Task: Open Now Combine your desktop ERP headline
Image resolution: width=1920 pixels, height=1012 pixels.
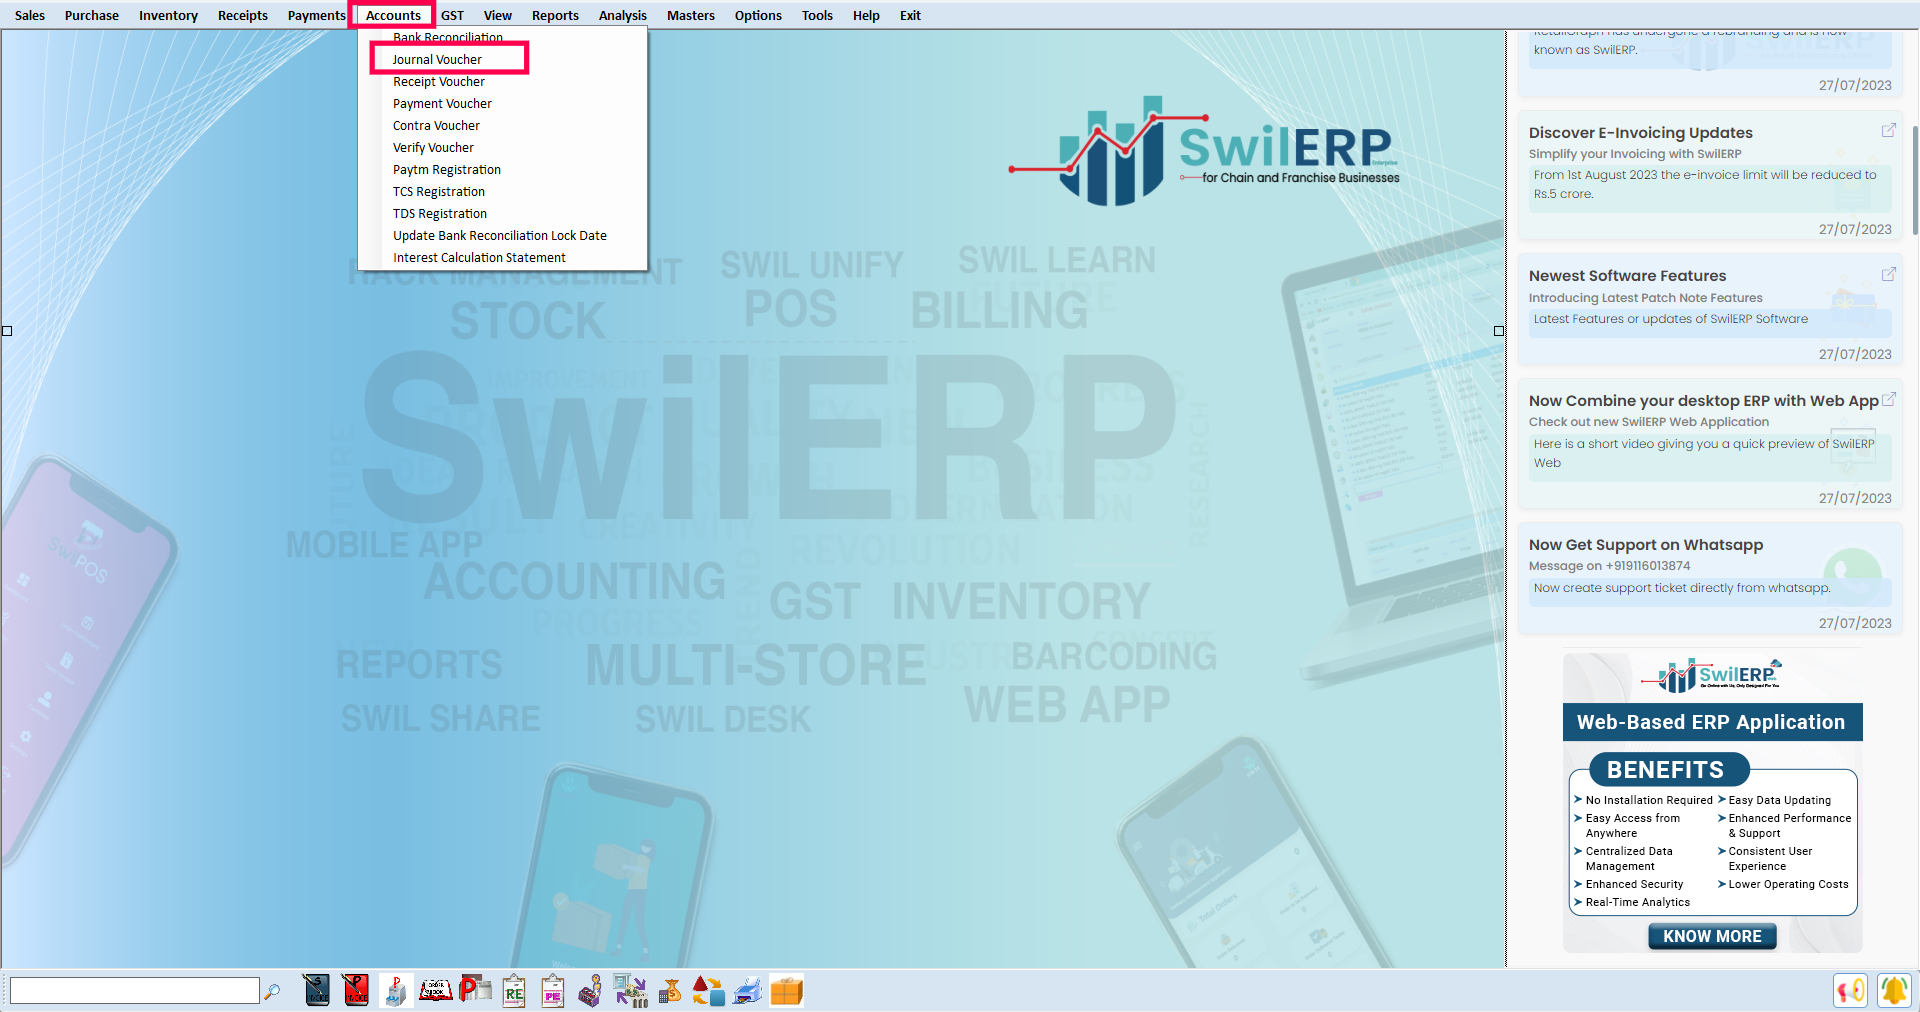Action: [x=1703, y=400]
